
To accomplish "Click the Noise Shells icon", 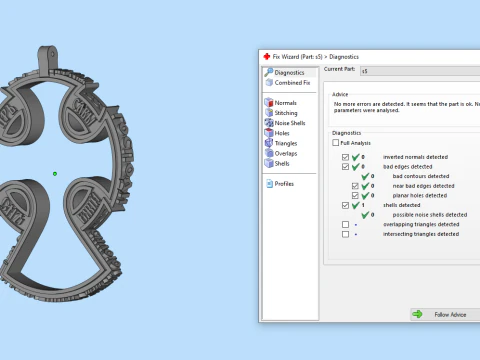I will [269, 123].
